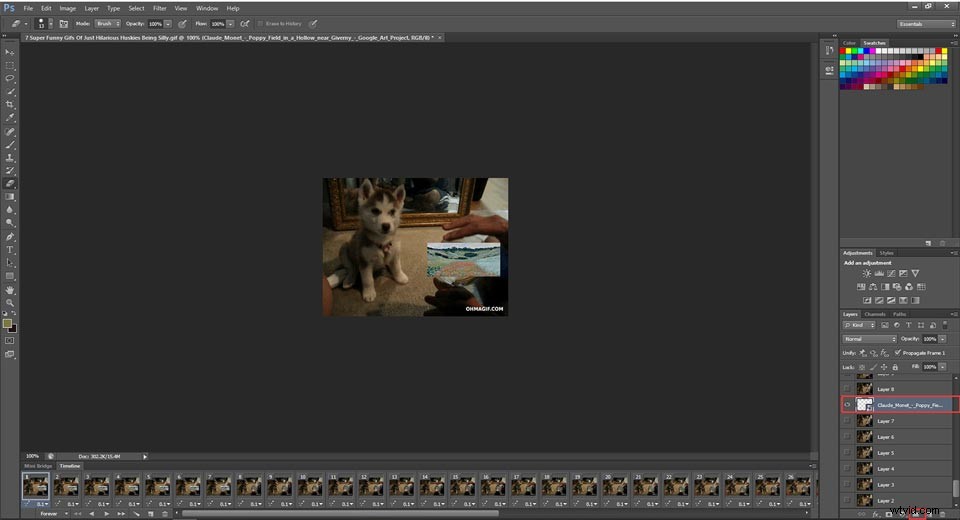This screenshot has height=520, width=960.
Task: Show Layer 3 visibility box
Action: (x=847, y=484)
